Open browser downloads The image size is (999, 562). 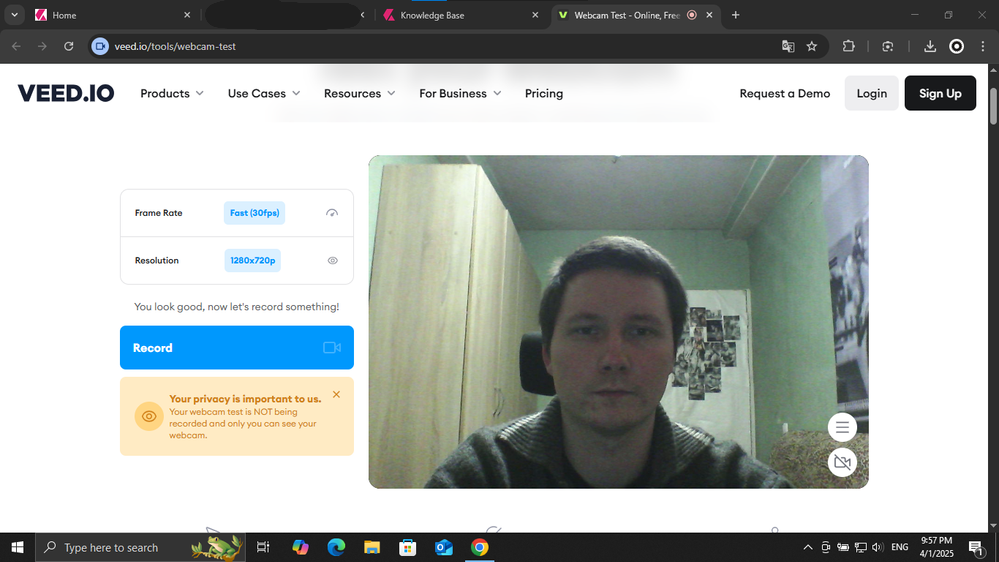(x=930, y=46)
